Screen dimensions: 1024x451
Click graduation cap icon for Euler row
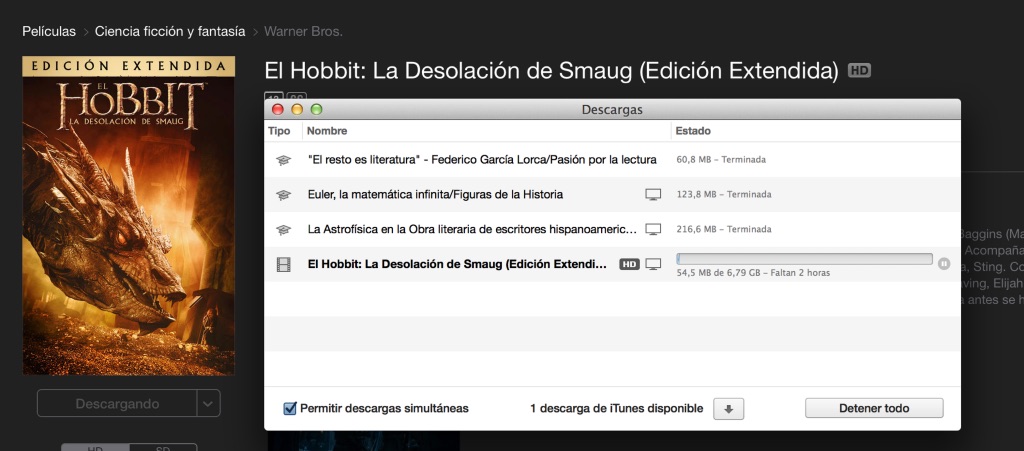click(283, 194)
